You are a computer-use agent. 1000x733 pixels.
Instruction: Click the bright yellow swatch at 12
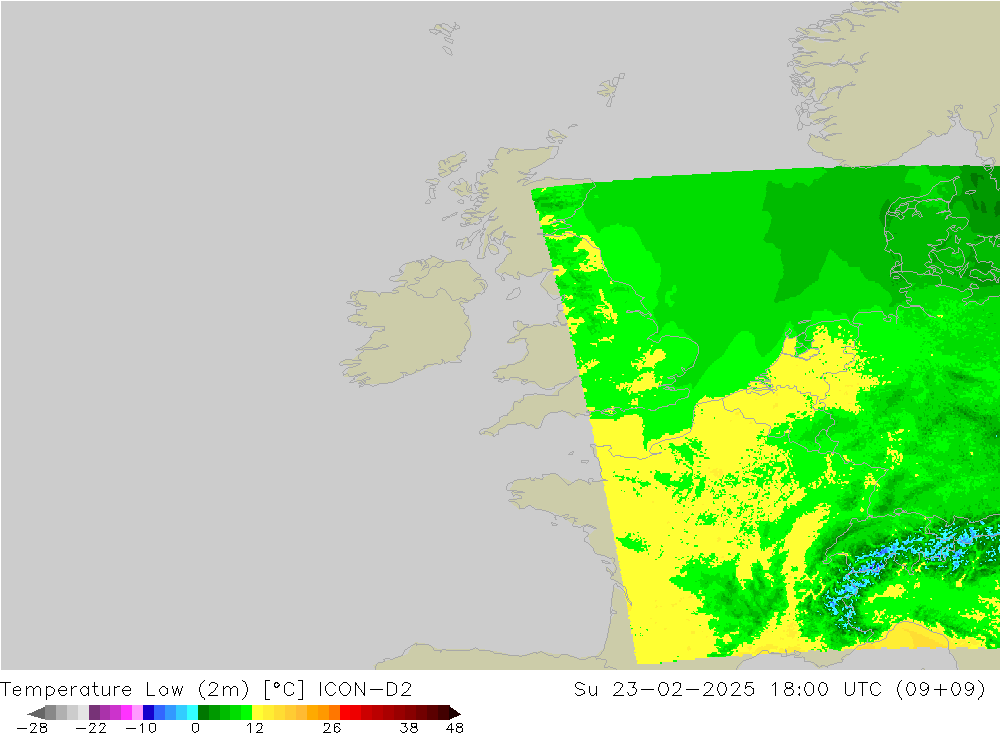click(x=258, y=713)
